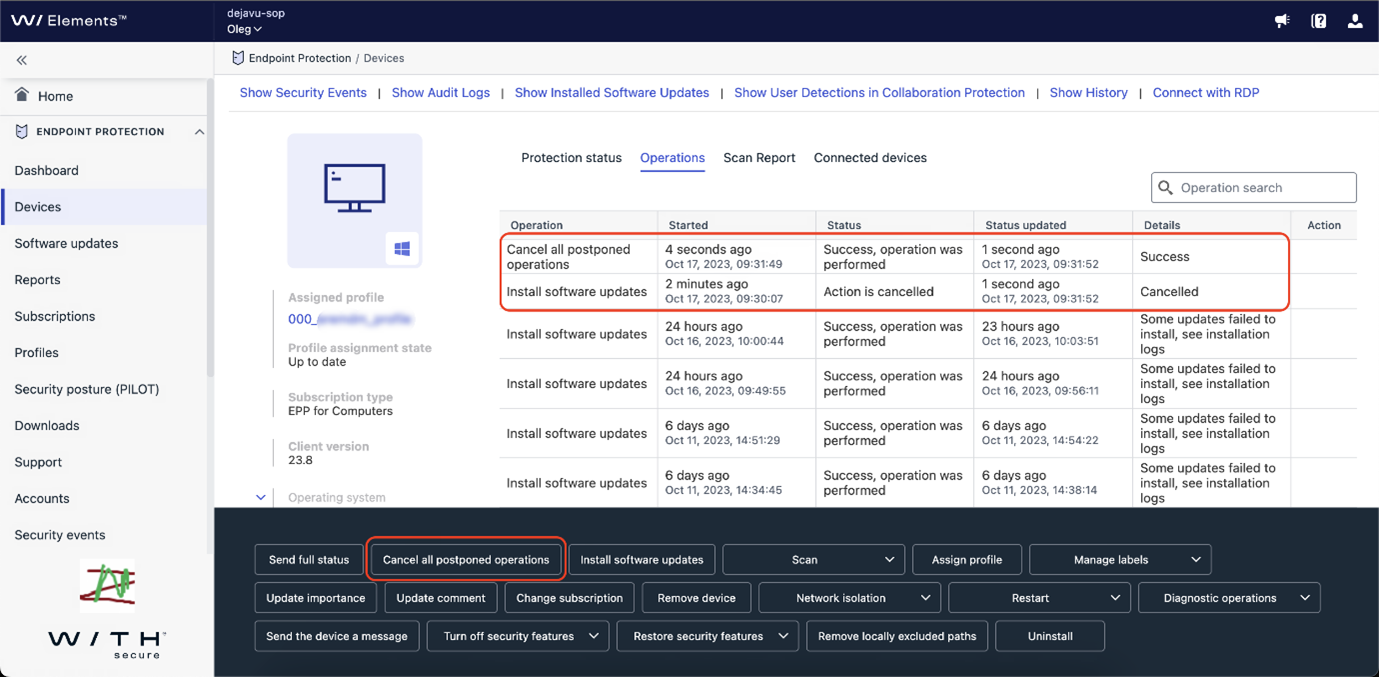1379x677 pixels.
Task: Open the user account profile icon
Action: coord(1355,21)
